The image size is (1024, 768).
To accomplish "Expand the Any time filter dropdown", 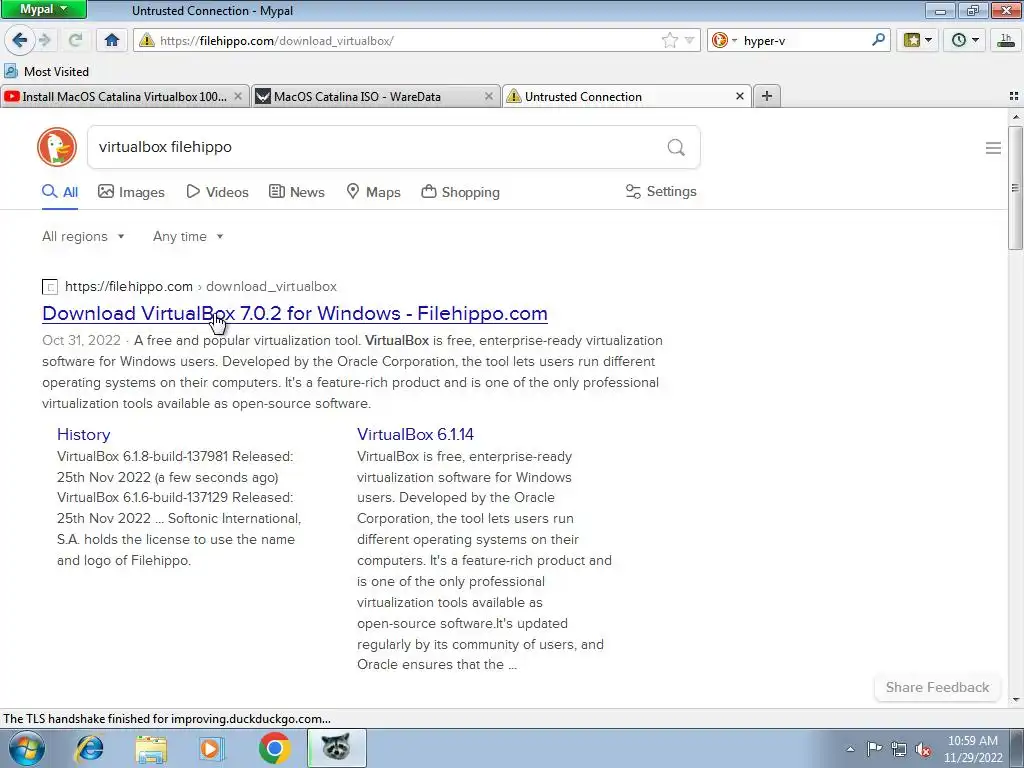I will point(188,236).
